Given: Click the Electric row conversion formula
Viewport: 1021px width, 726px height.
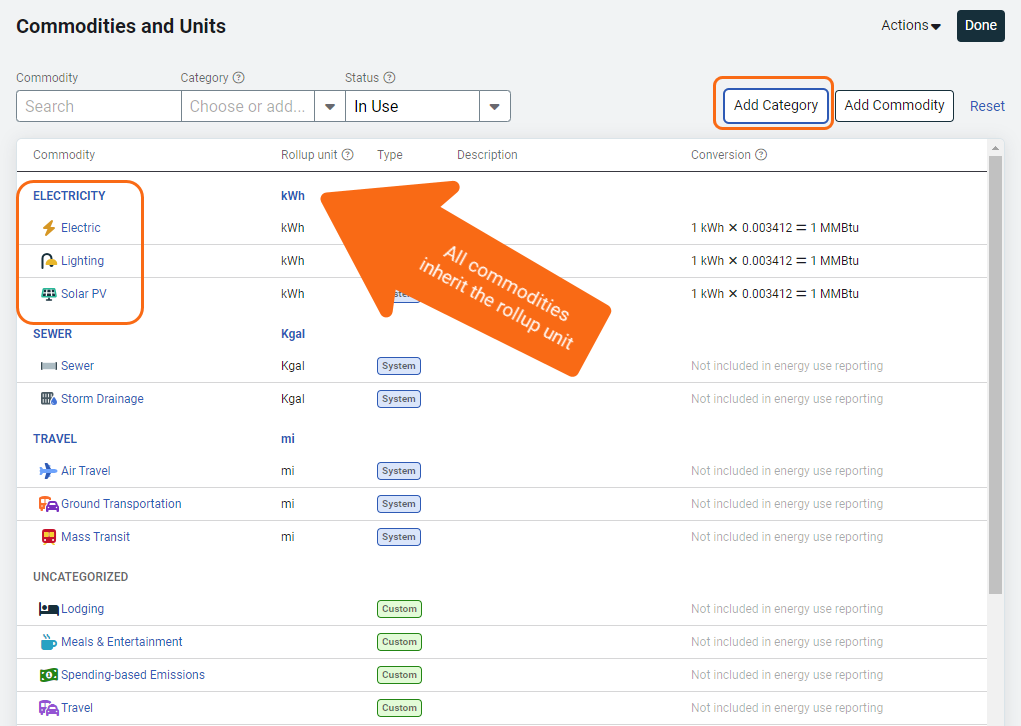Looking at the screenshot, I should click(x=775, y=228).
